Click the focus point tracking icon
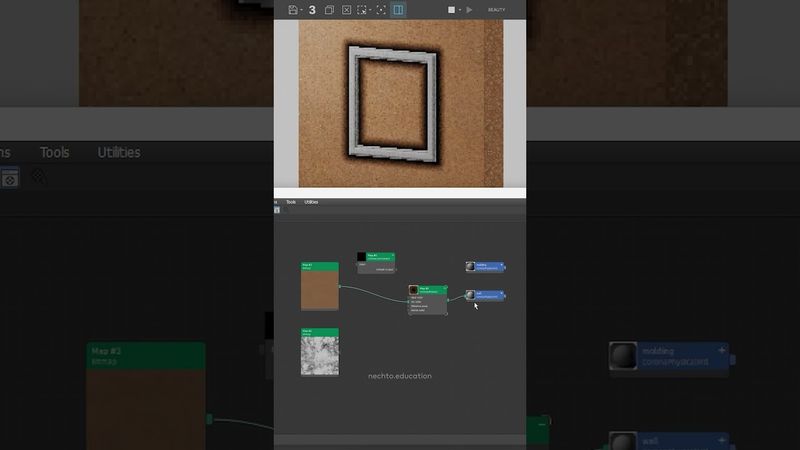 tap(381, 10)
